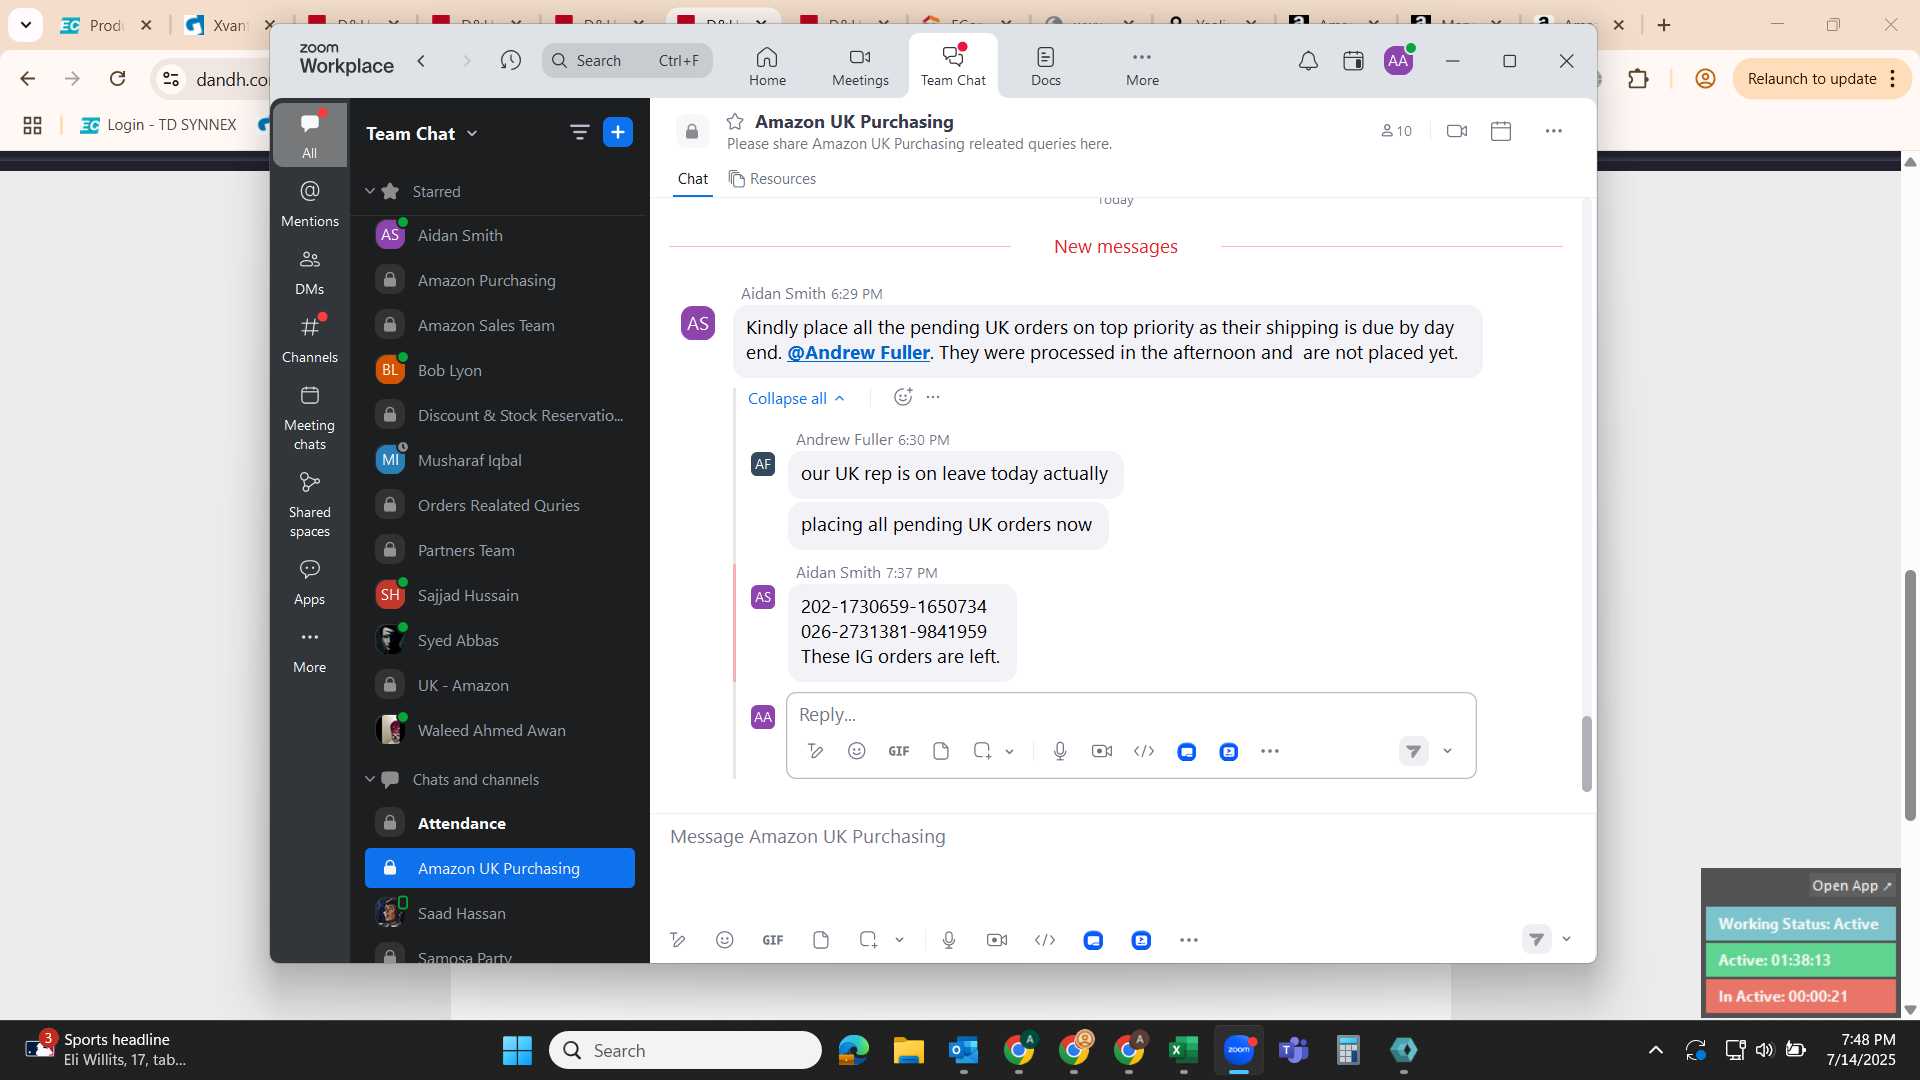Open Zoom More tab
Screen dimensions: 1920x1080
pos(1142,66)
